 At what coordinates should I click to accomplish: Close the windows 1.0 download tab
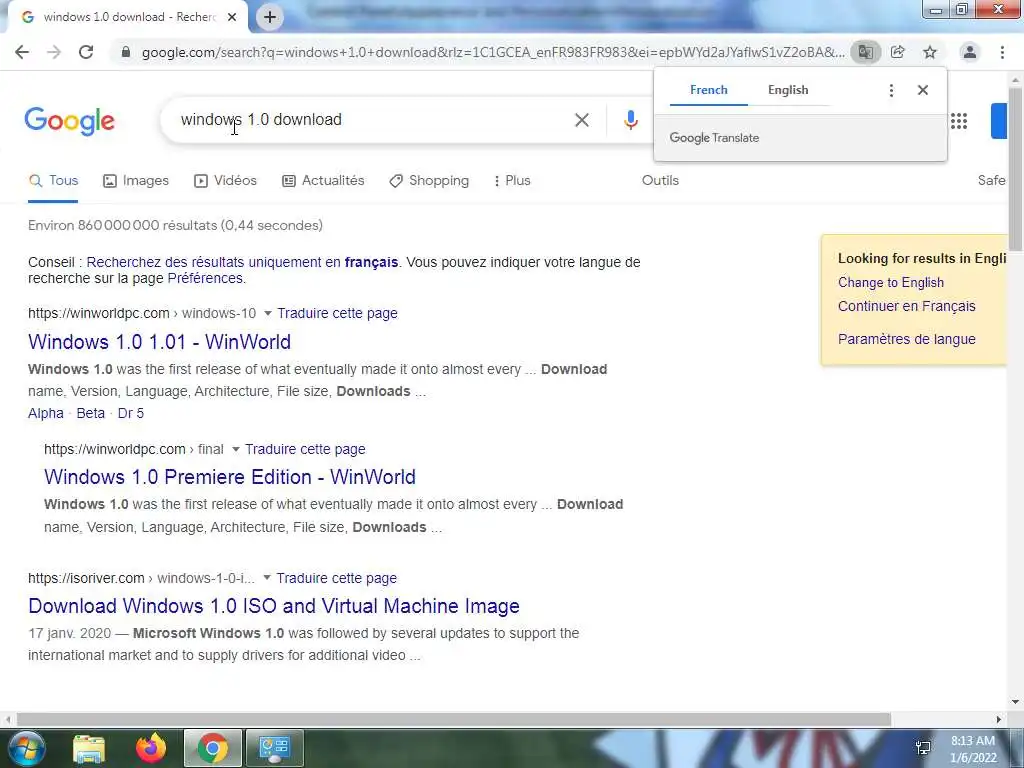232,18
